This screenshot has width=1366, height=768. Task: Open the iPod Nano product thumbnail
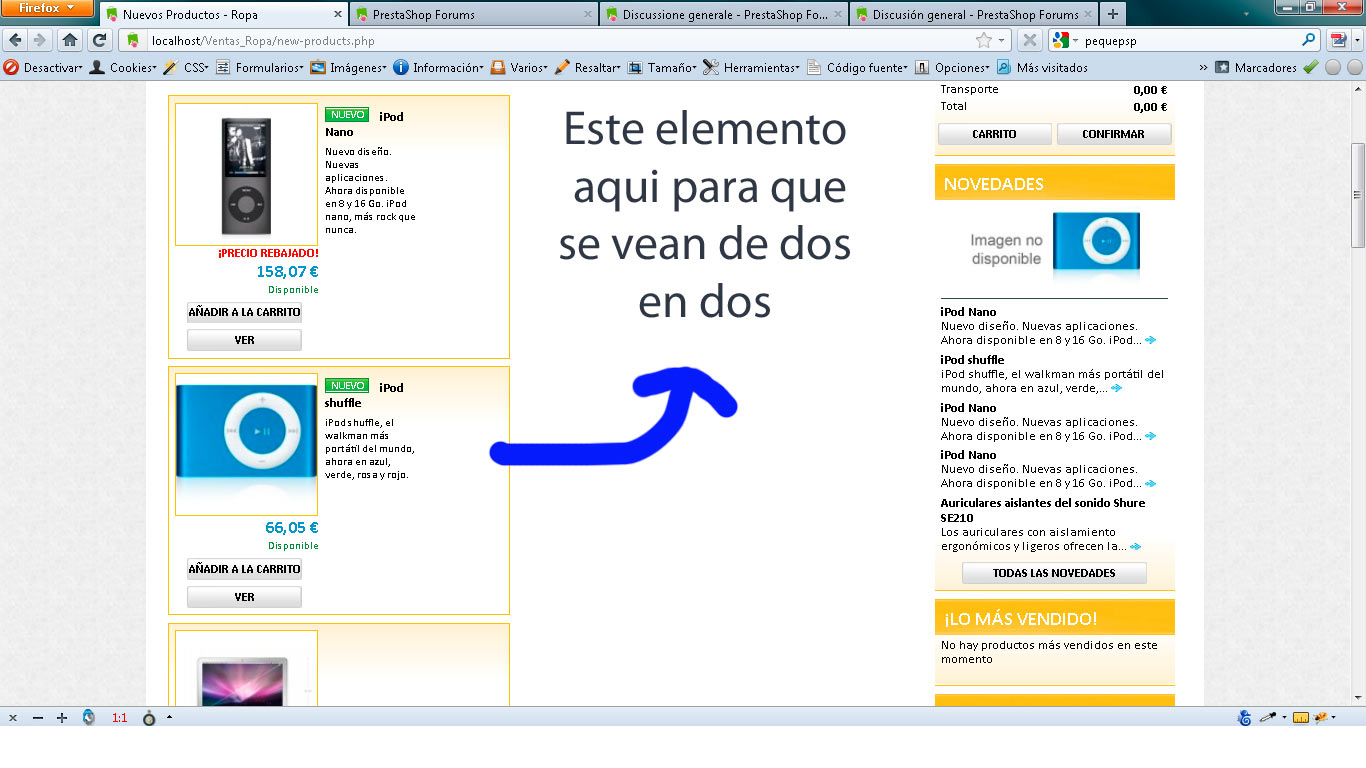[246, 175]
